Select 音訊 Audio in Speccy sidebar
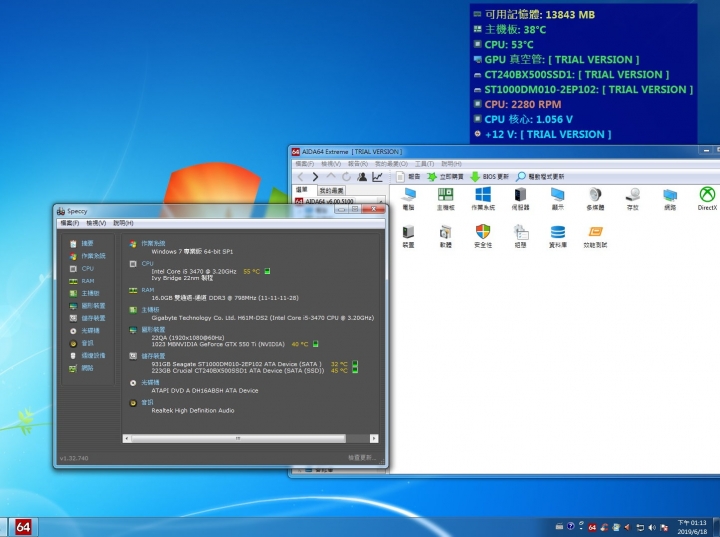 pyautogui.click(x=82, y=343)
